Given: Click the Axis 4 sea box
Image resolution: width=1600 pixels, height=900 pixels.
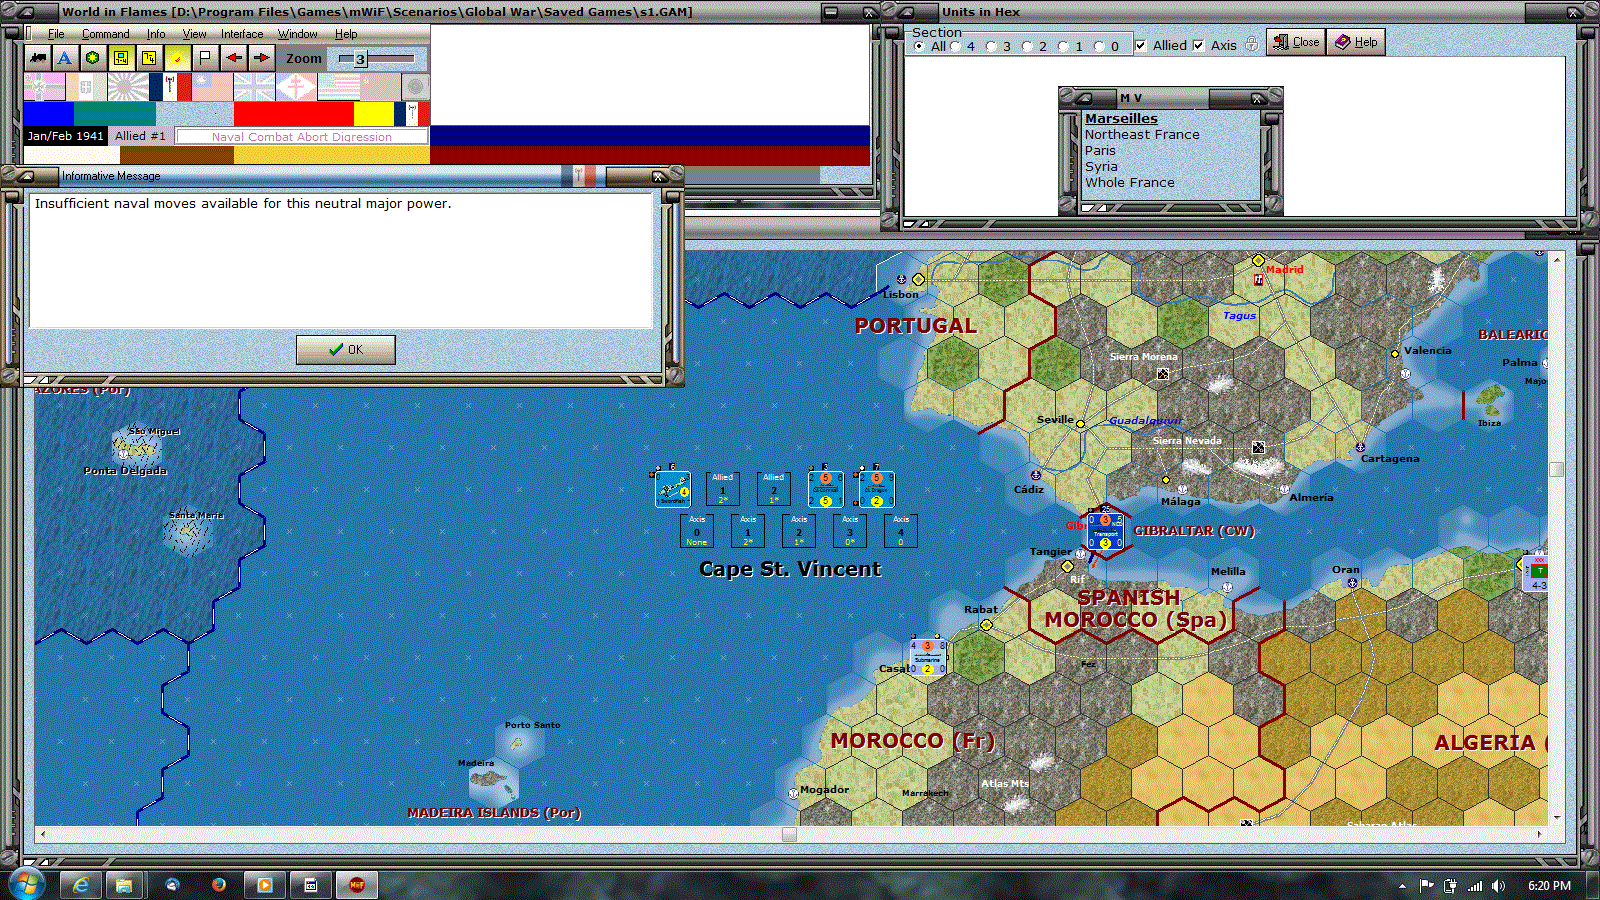Looking at the screenshot, I should click(901, 531).
